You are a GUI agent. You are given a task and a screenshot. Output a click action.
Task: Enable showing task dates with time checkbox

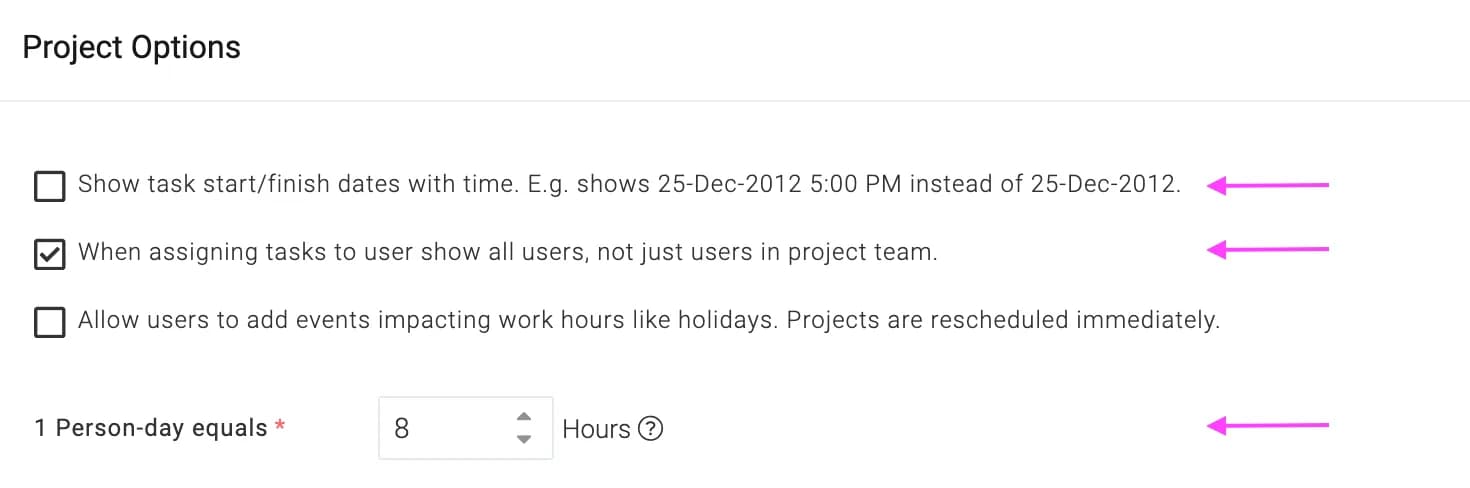pyautogui.click(x=49, y=186)
